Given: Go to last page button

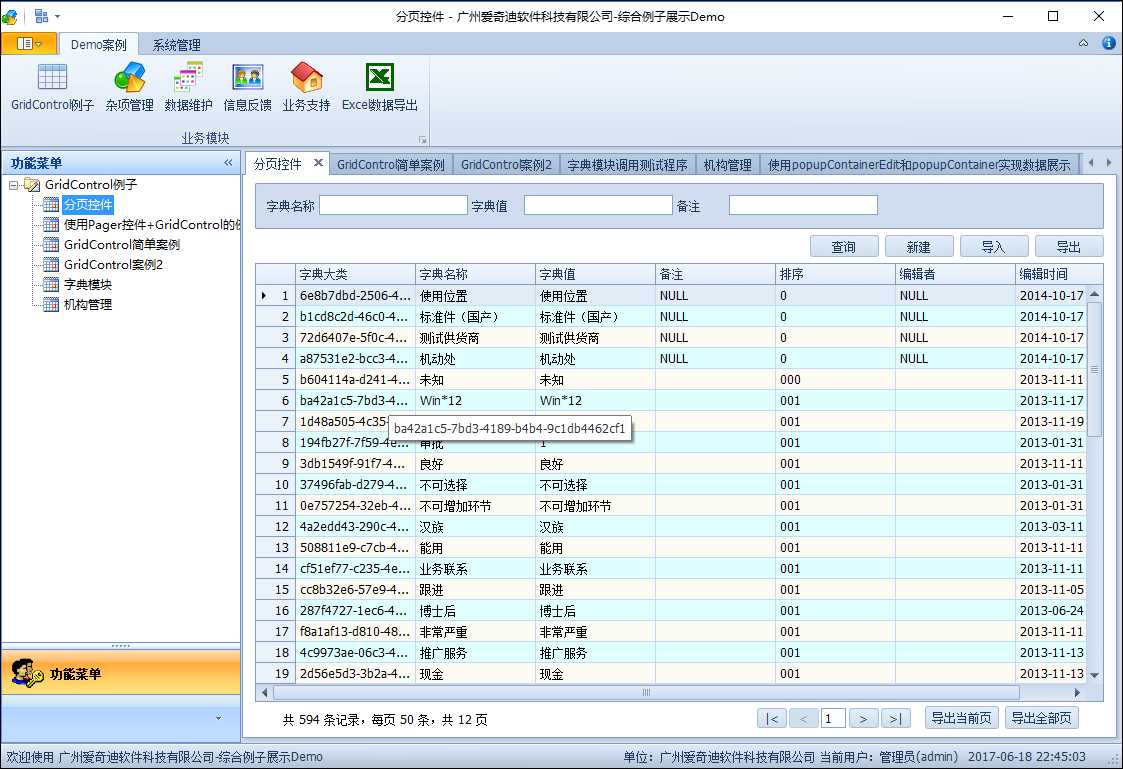Looking at the screenshot, I should 895,718.
